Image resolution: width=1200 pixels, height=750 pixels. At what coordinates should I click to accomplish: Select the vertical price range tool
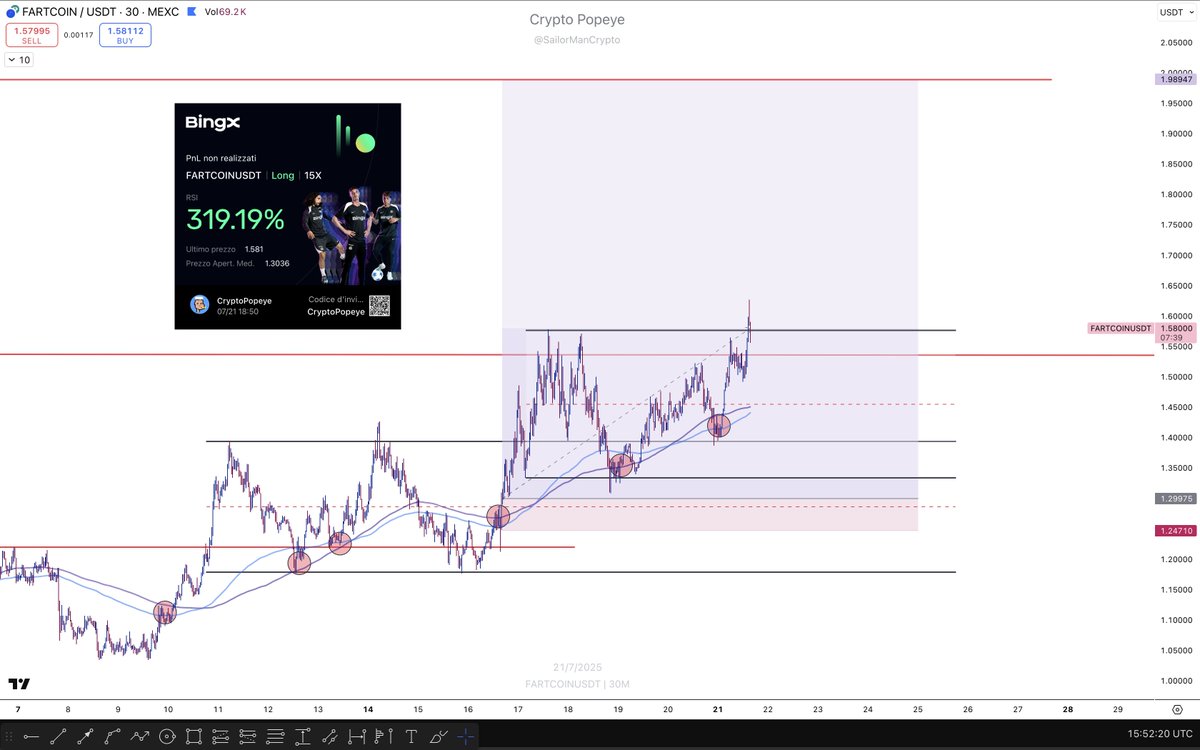tap(302, 737)
